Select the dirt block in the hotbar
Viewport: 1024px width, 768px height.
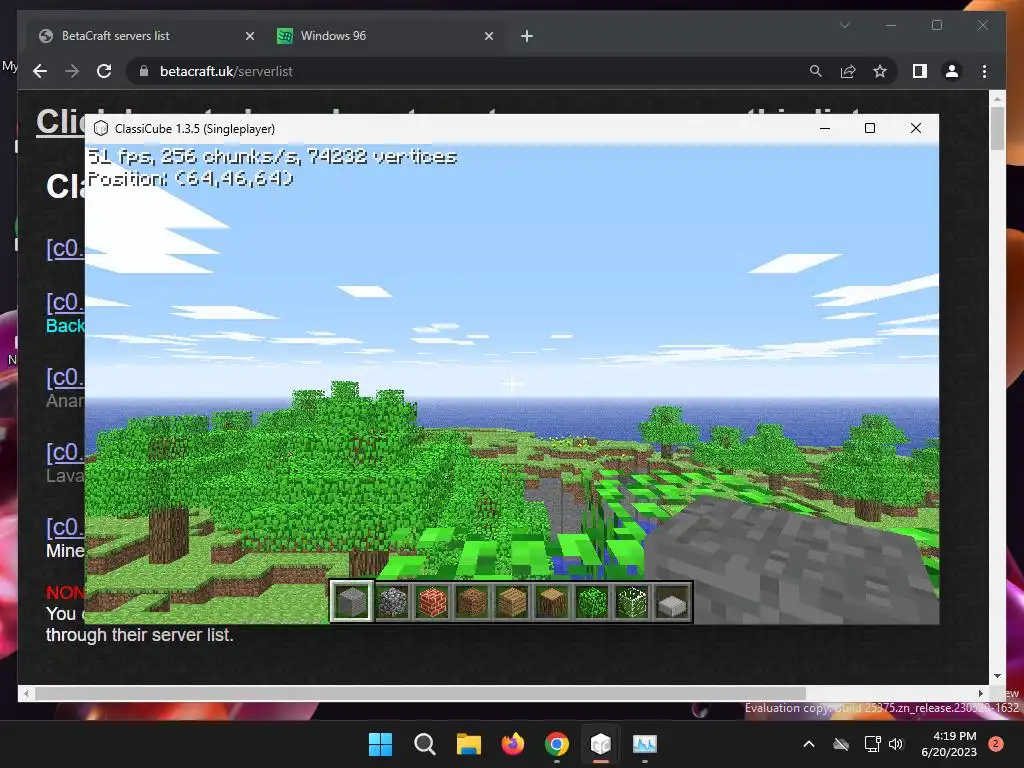(472, 601)
